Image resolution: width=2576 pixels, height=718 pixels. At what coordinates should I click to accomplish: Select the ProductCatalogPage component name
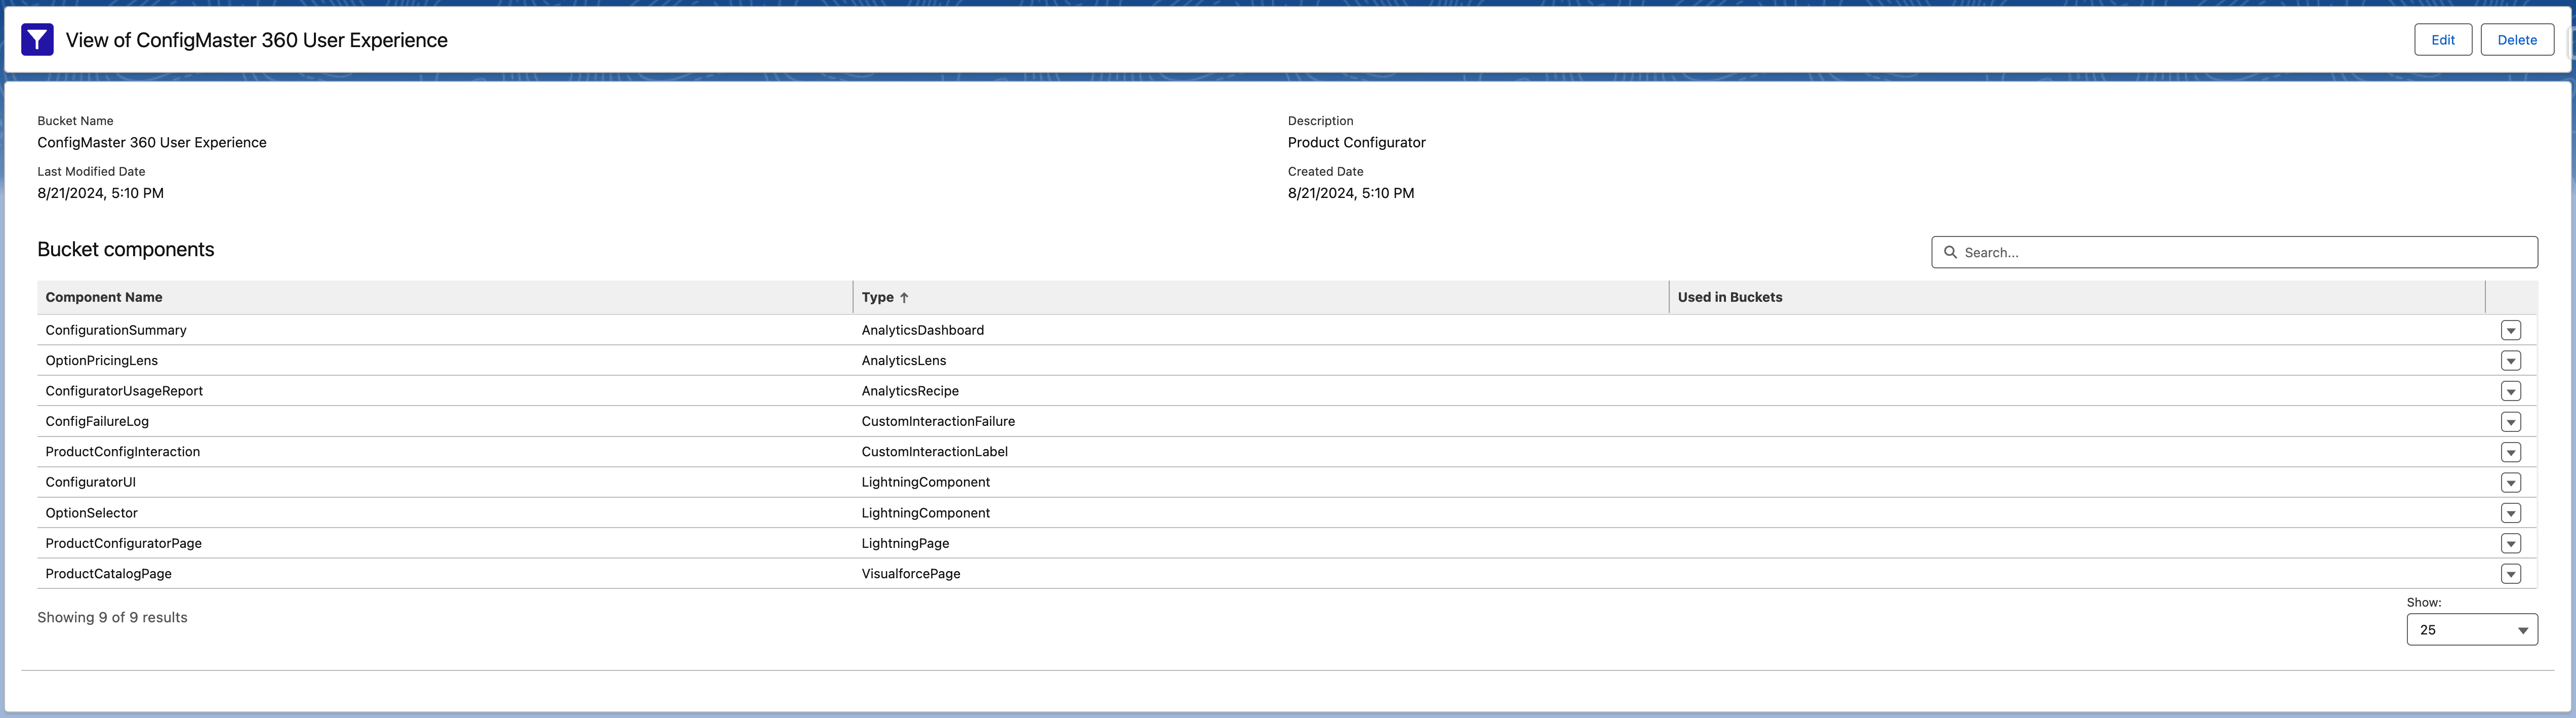[x=108, y=574]
